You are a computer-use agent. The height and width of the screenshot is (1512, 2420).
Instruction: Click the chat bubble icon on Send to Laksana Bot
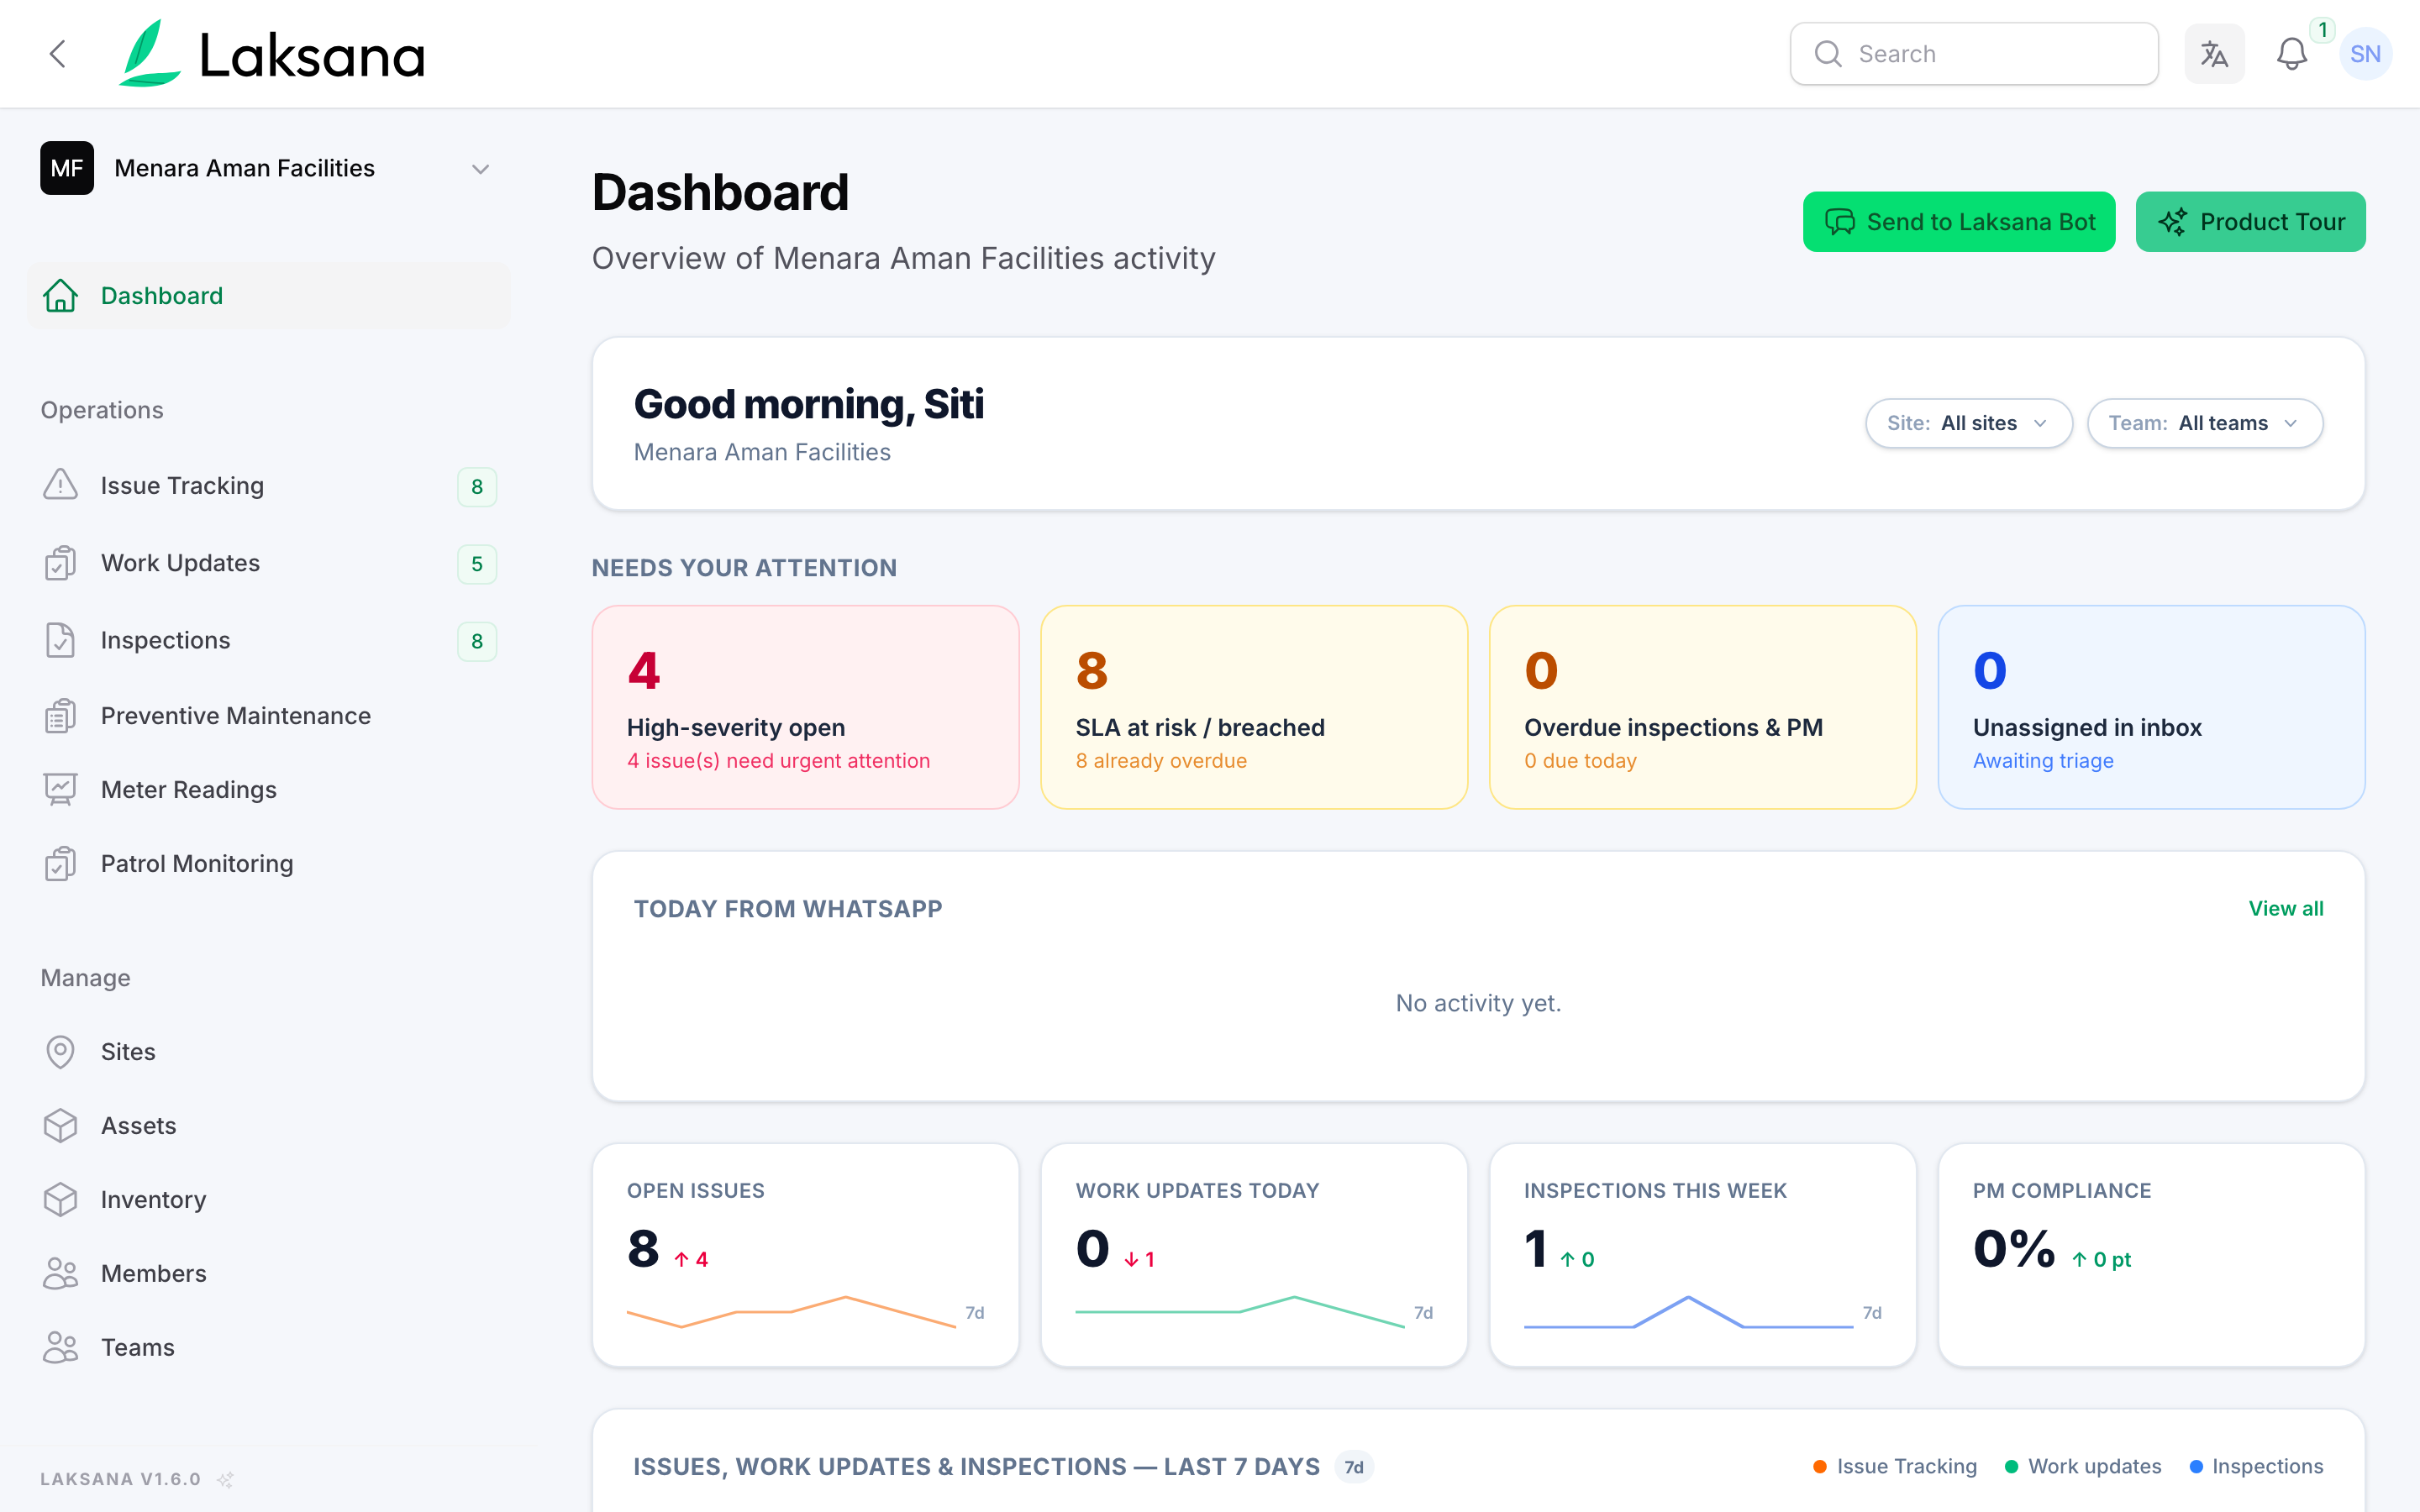click(x=1840, y=222)
